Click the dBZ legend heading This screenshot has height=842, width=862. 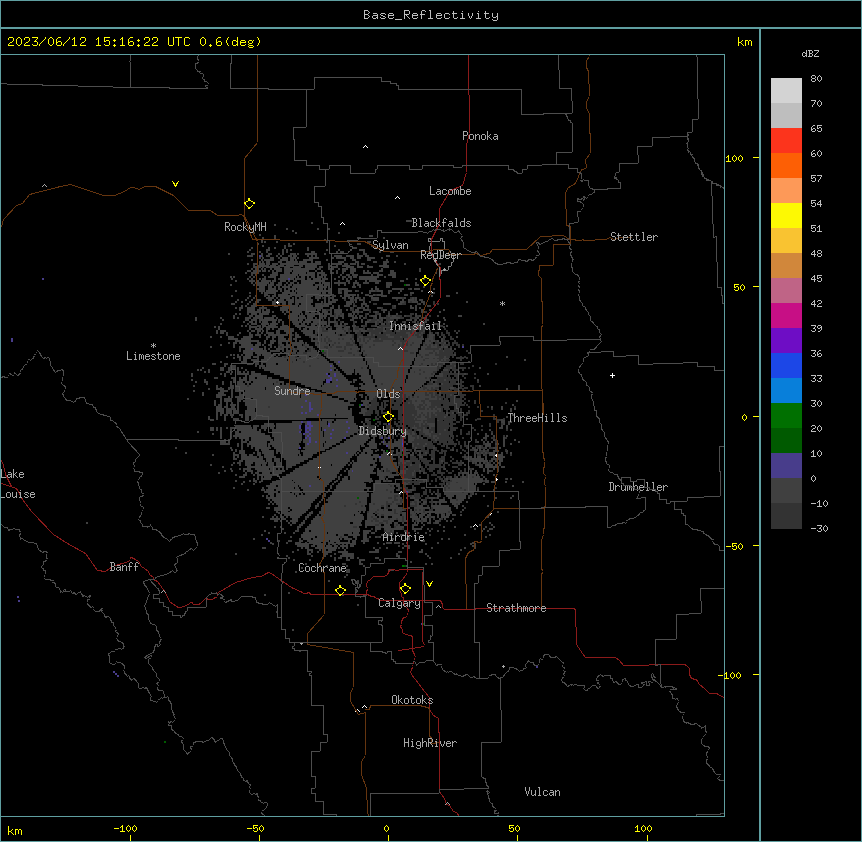point(810,53)
